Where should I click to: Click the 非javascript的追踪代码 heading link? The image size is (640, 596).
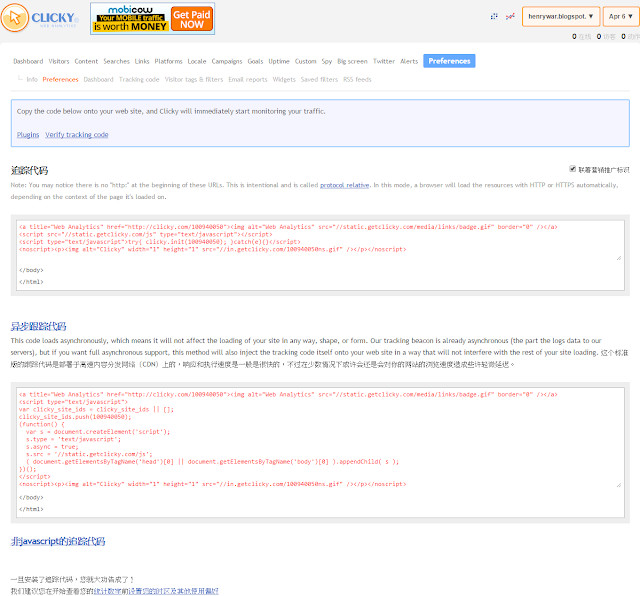pos(58,541)
